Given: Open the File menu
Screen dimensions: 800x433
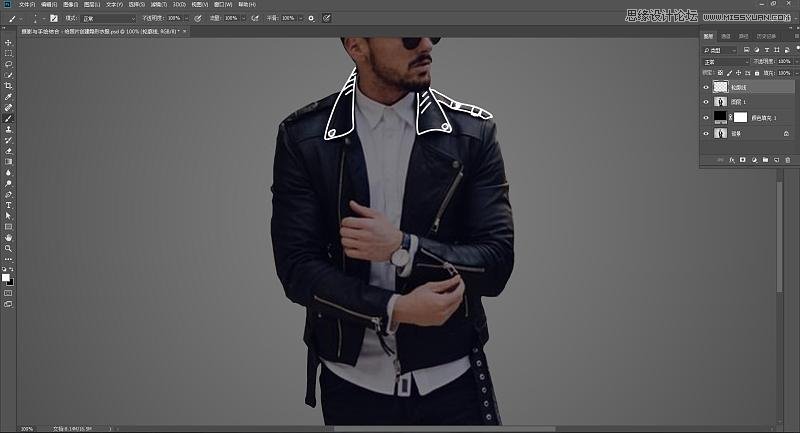Looking at the screenshot, I should pos(27,5).
